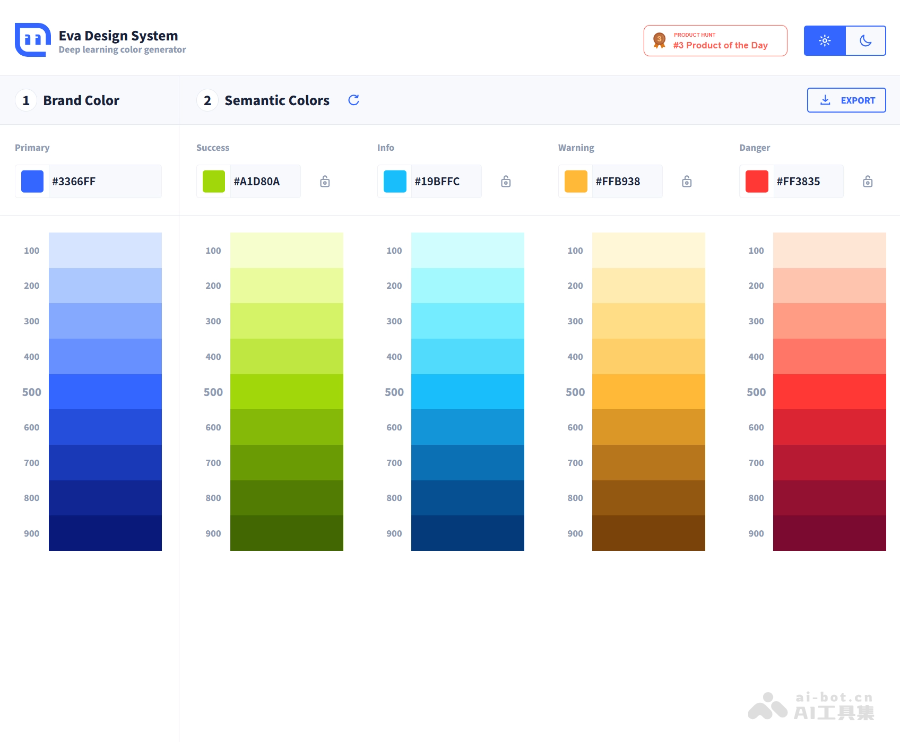Screen dimensions: 900x750
Task: Click the step 1 number badge
Action: 25,100
